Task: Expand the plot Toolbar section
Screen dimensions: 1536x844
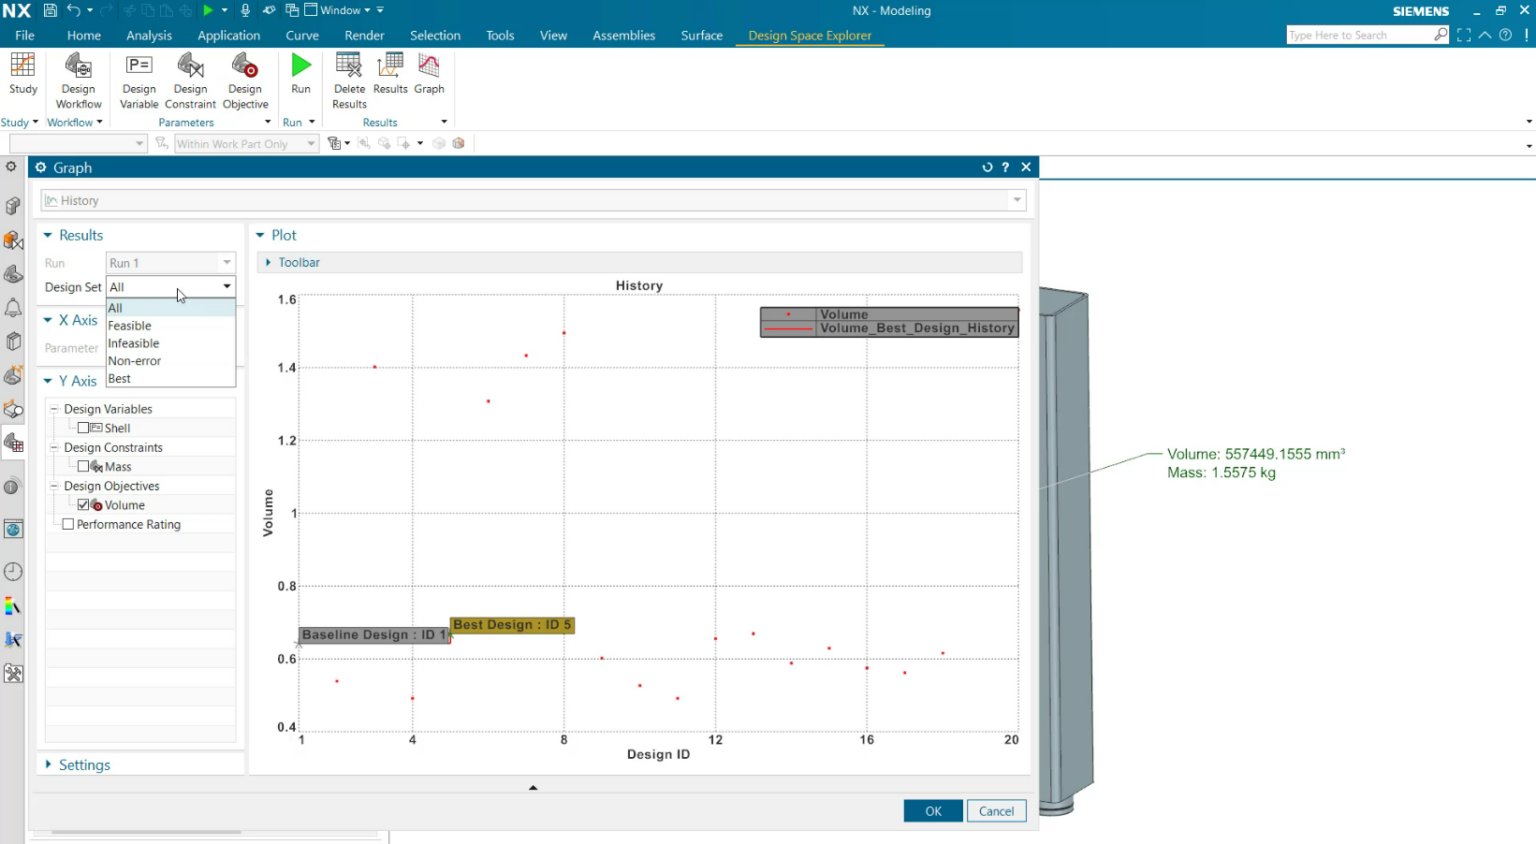Action: 298,262
